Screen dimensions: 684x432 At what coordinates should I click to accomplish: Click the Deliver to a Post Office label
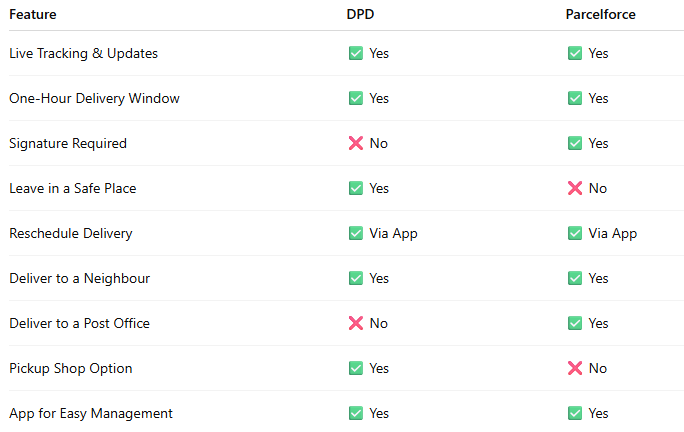point(79,323)
